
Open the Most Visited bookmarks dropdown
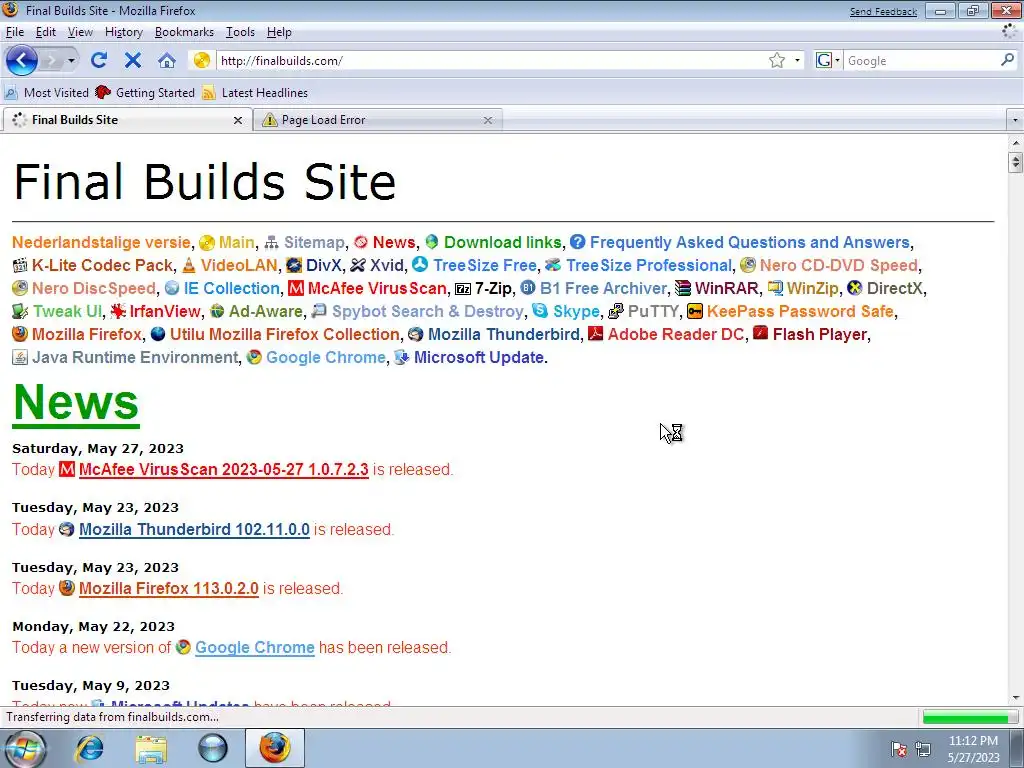47,93
